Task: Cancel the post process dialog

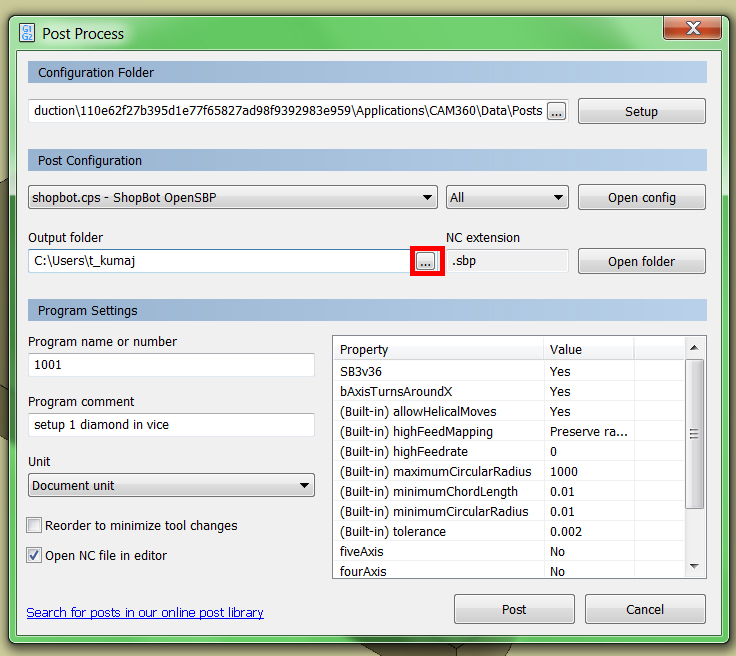Action: point(645,609)
